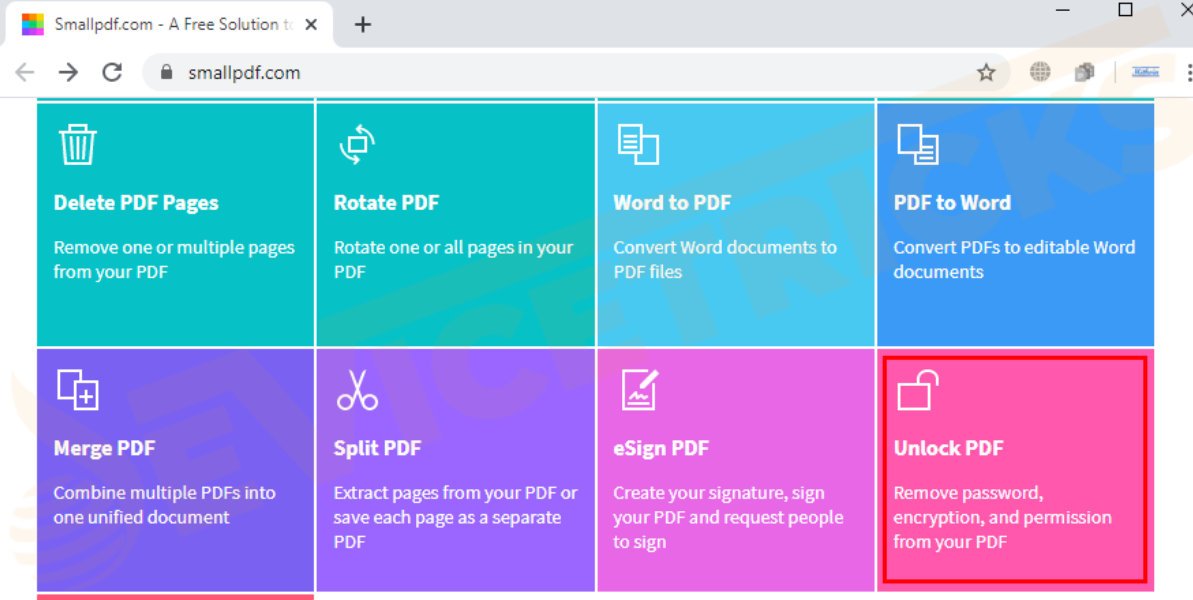The height and width of the screenshot is (600, 1193).
Task: Open the globe extension icon
Action: 1040,72
